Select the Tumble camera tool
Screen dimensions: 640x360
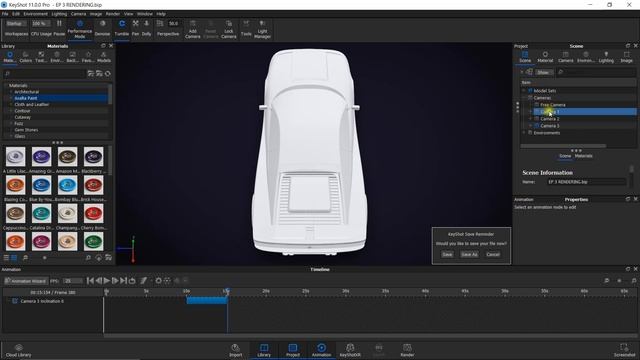(122, 28)
